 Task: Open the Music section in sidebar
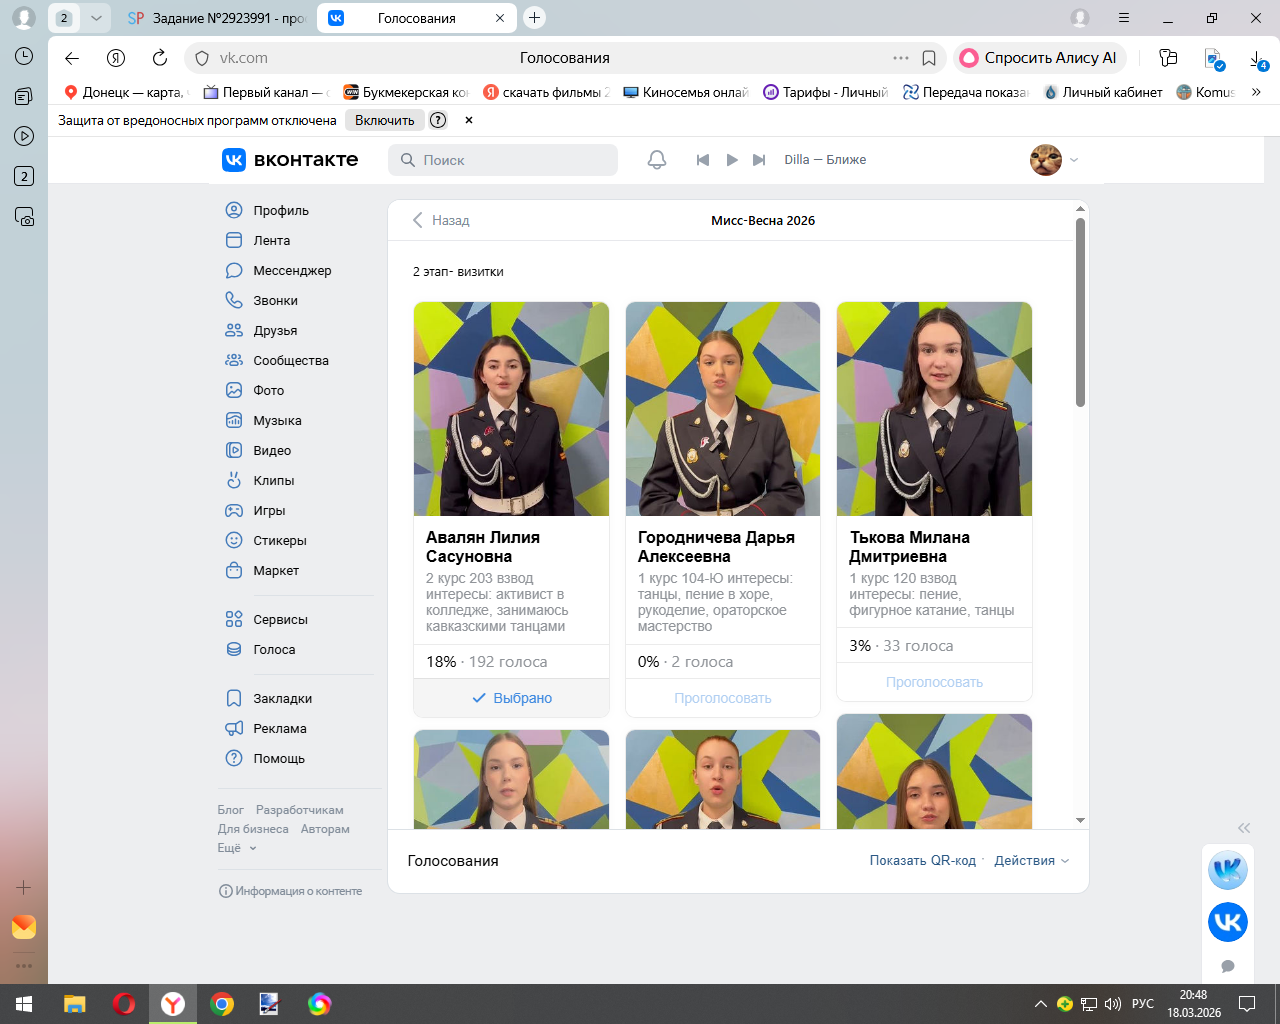(277, 420)
